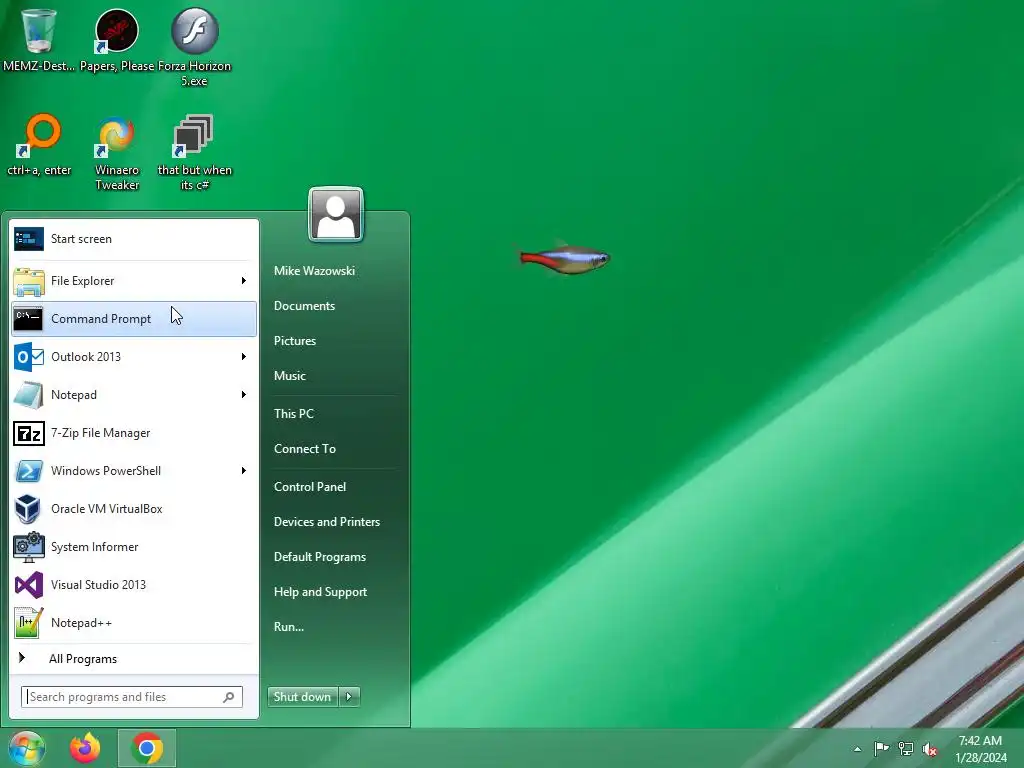Open Music from Start menu
The width and height of the screenshot is (1024, 768).
pos(290,376)
